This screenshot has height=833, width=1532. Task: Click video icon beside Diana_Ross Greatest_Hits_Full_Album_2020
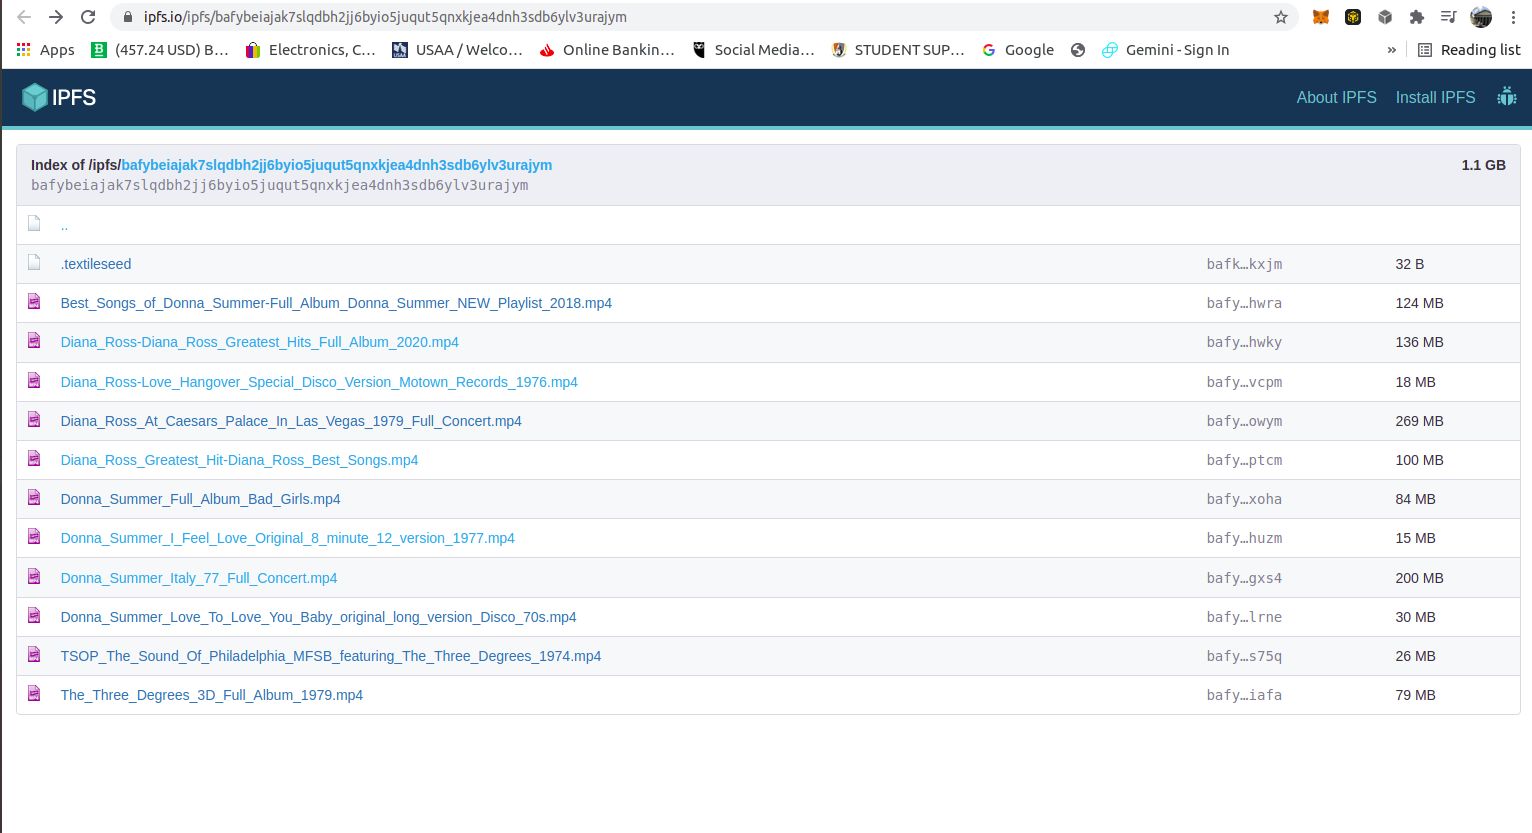pyautogui.click(x=34, y=341)
